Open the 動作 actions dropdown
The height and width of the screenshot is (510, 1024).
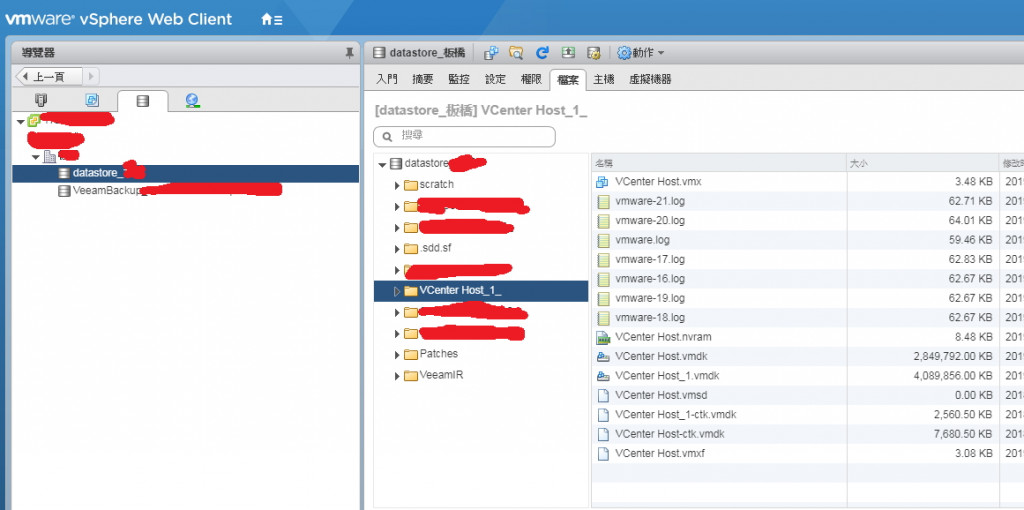[641, 53]
